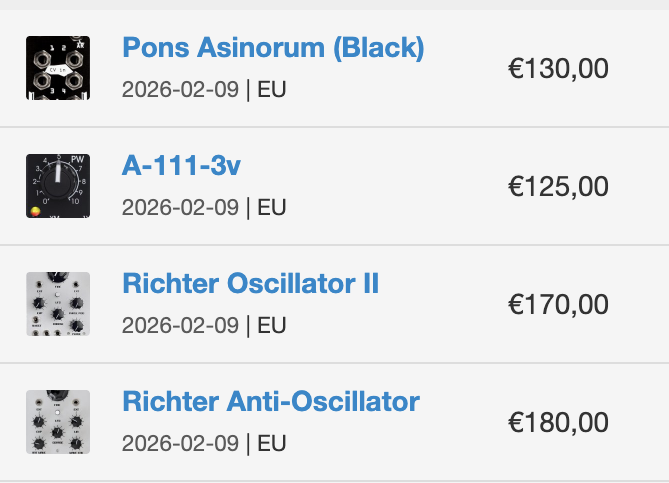Open the A-111-3v listing title
The image size is (669, 483).
click(181, 165)
